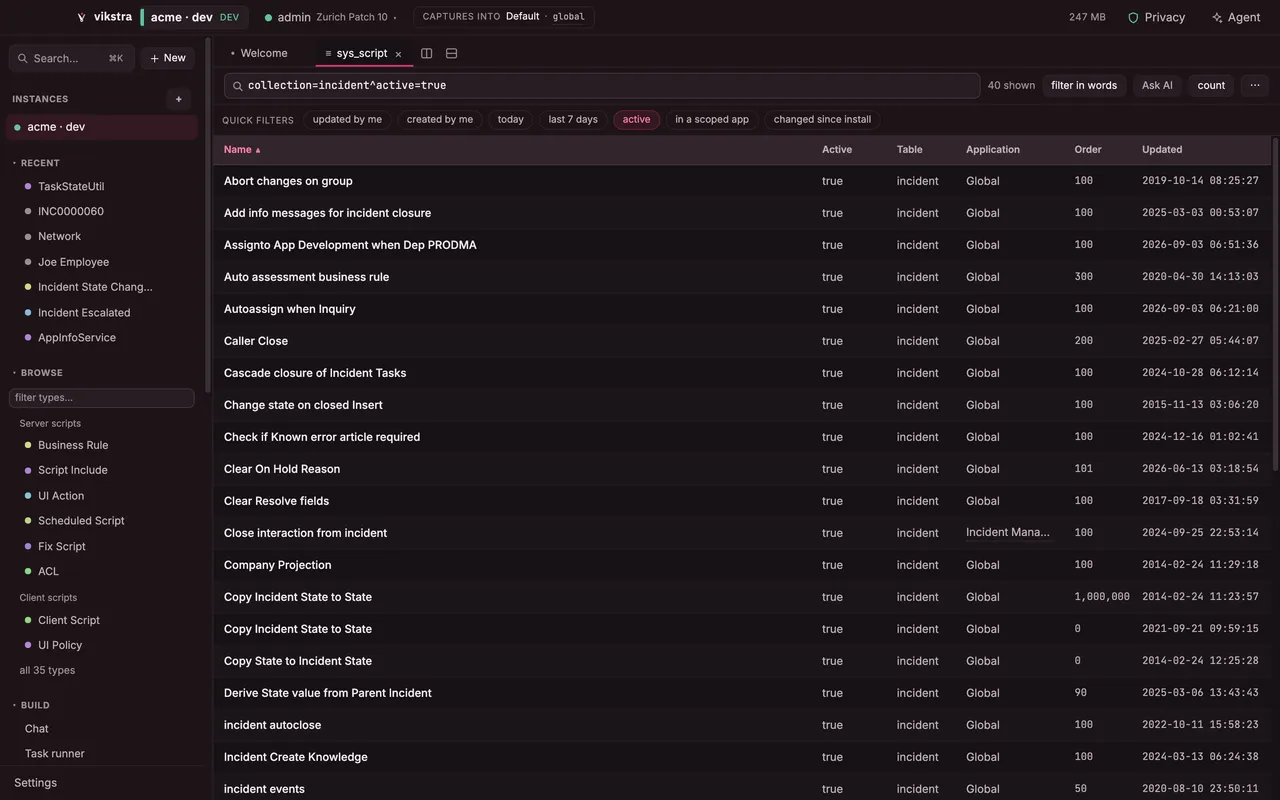Open the 'Caller Close' script record
This screenshot has height=800, width=1280.
click(x=256, y=341)
